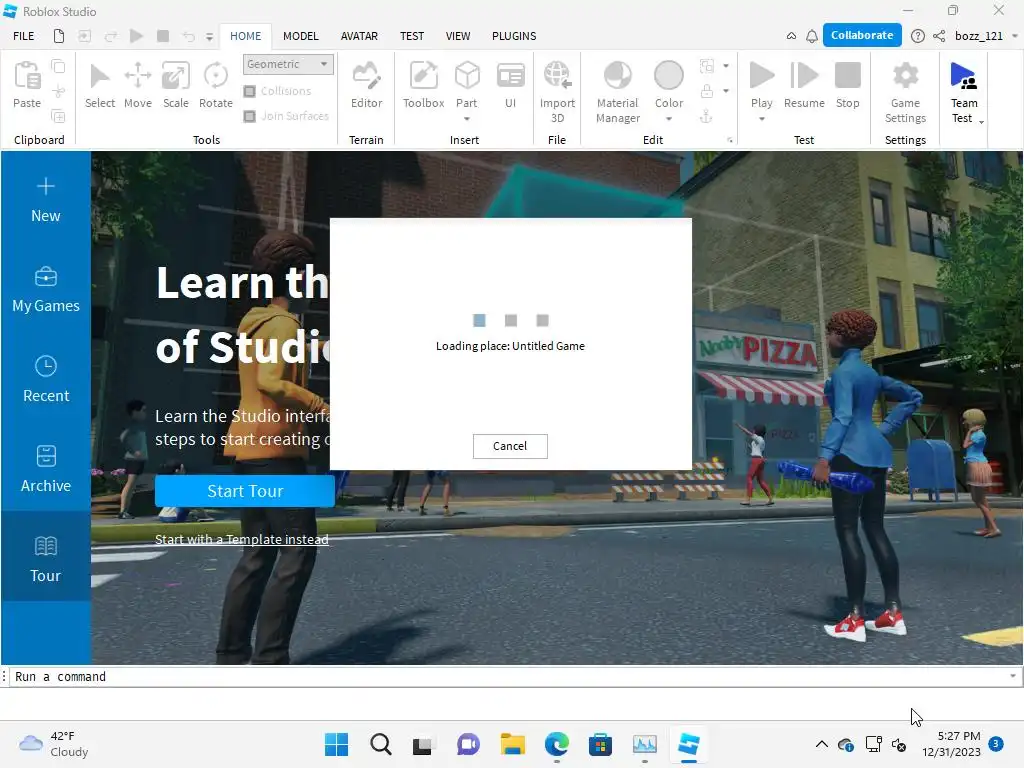Enable the Join Surfaces checkbox
Image resolution: width=1024 pixels, height=768 pixels.
[250, 116]
